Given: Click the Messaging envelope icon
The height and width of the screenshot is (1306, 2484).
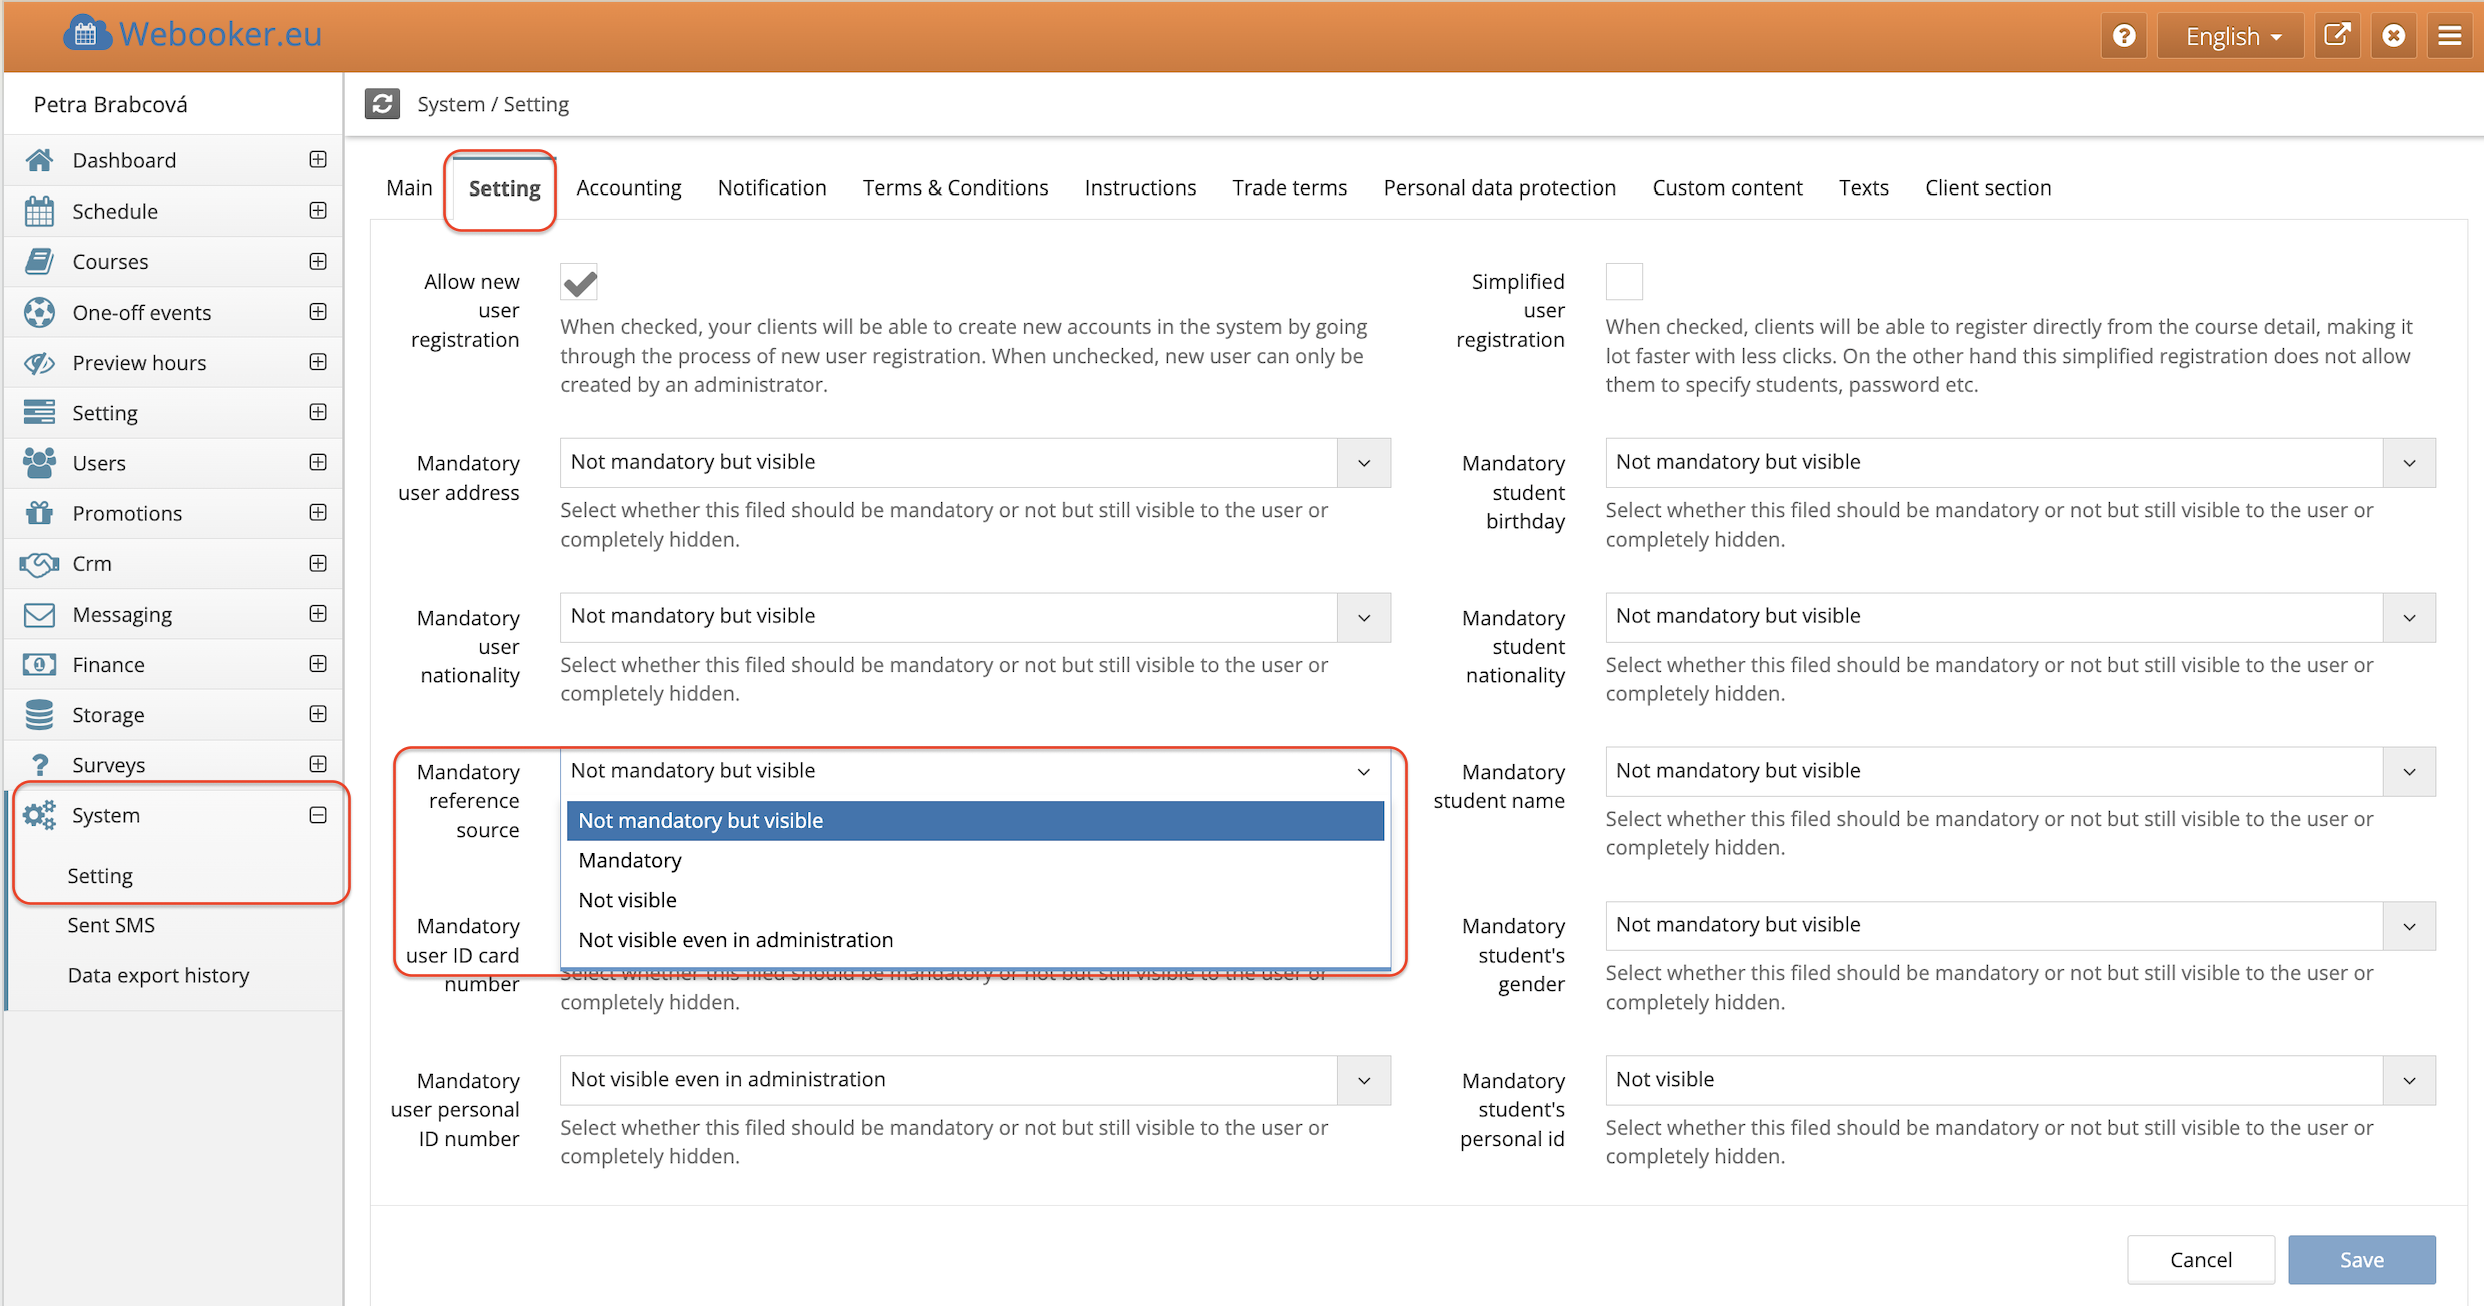Looking at the screenshot, I should click(x=39, y=614).
